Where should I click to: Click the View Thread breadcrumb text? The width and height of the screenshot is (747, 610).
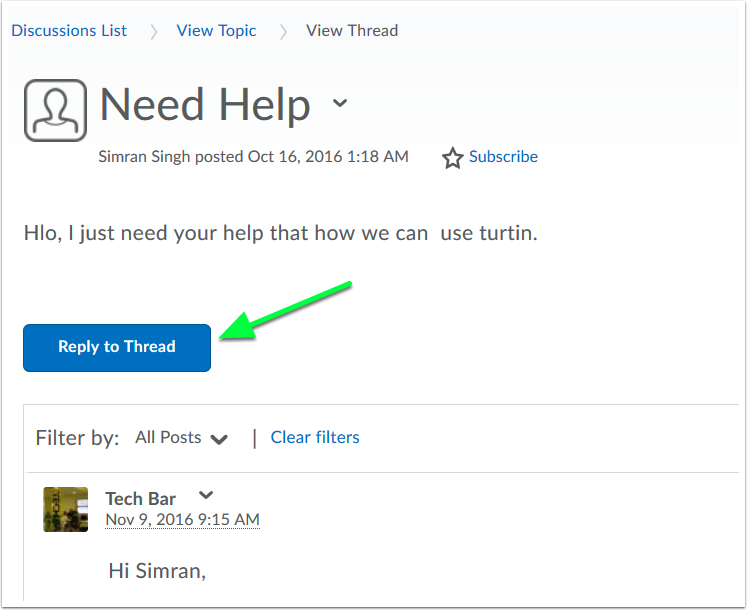pos(352,30)
